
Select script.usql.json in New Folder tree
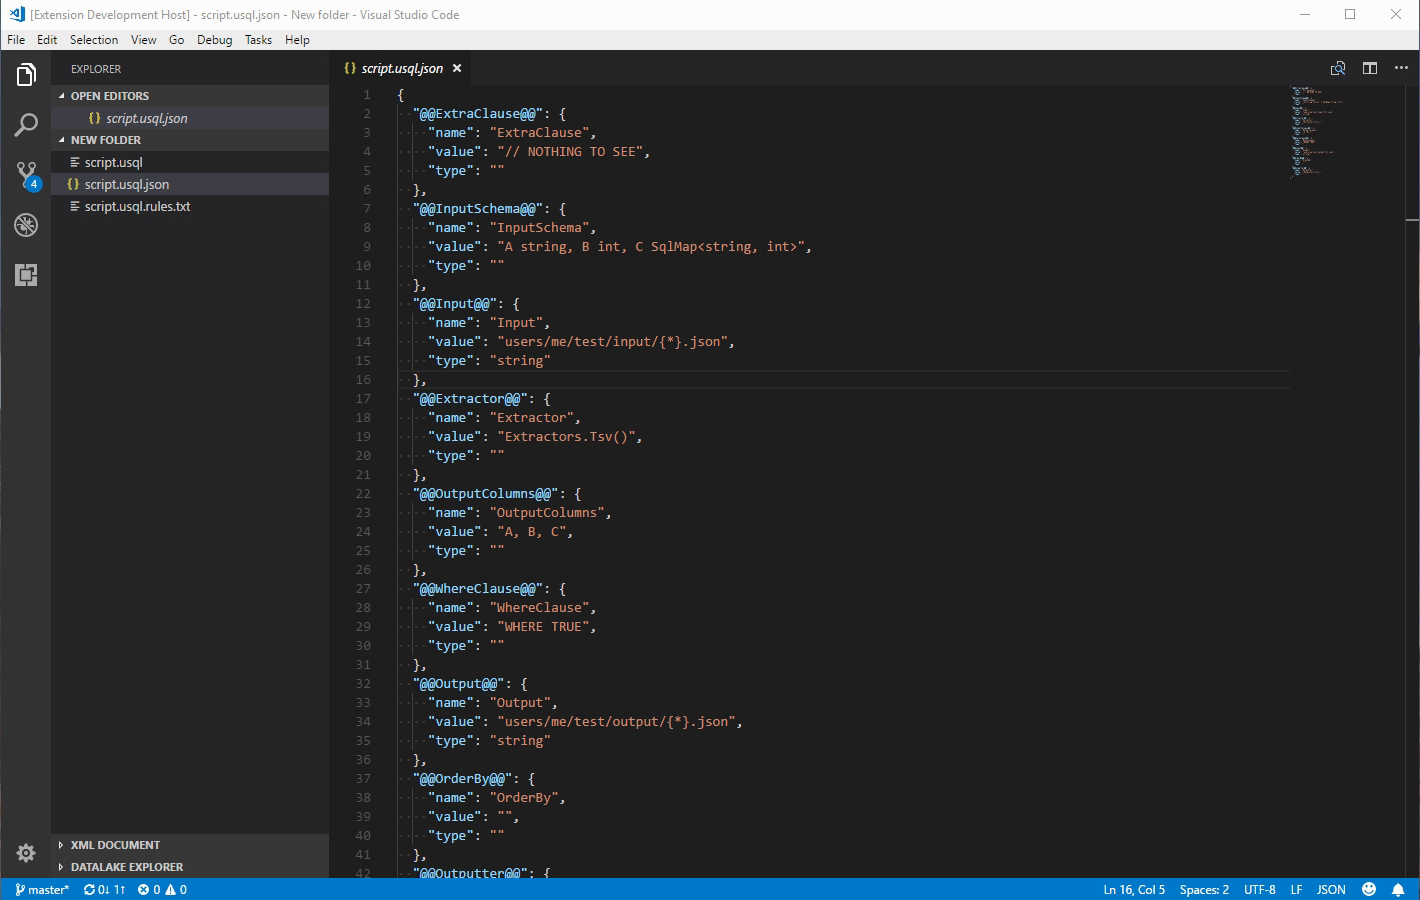[x=190, y=184]
